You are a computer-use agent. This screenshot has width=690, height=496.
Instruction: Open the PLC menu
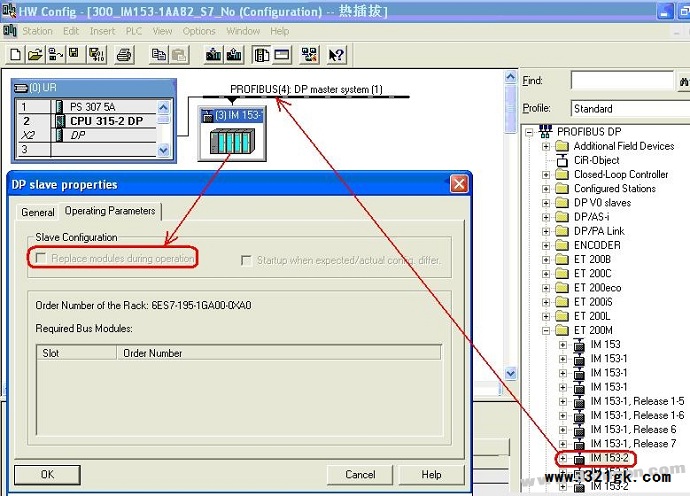(x=134, y=31)
